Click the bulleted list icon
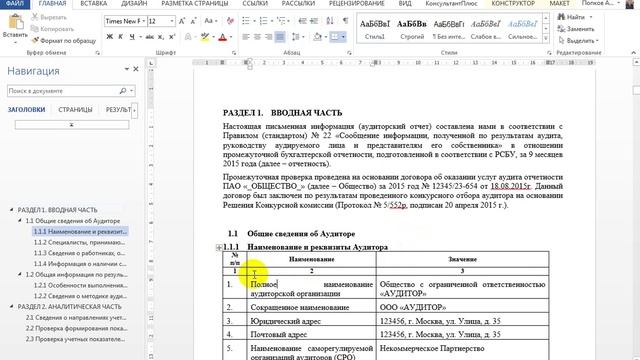 (x=245, y=21)
